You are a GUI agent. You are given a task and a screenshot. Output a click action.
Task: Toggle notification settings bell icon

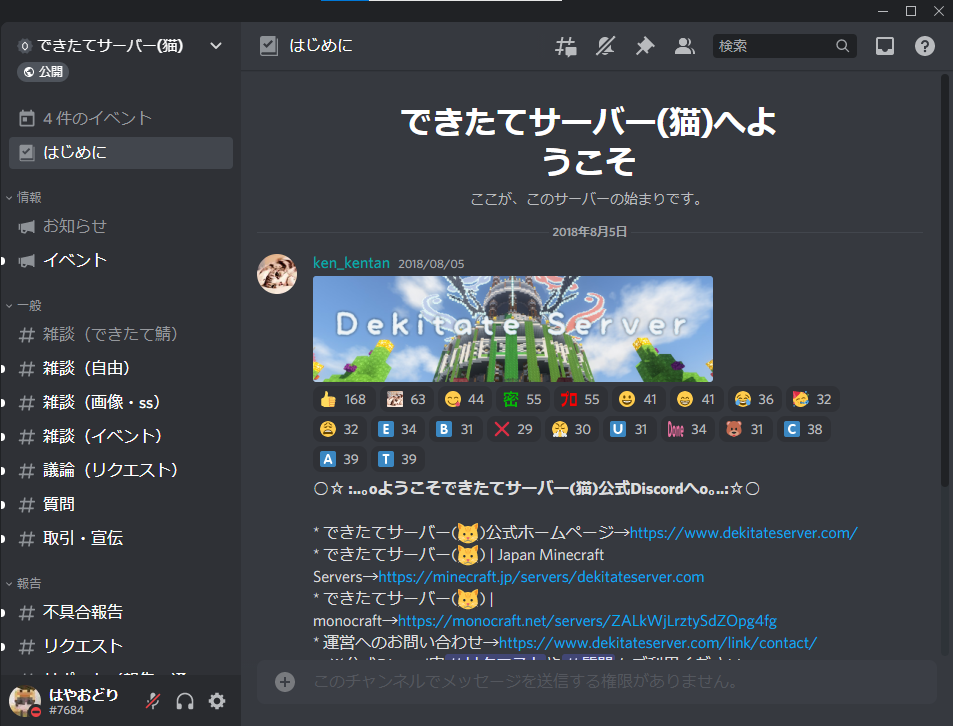(x=605, y=46)
